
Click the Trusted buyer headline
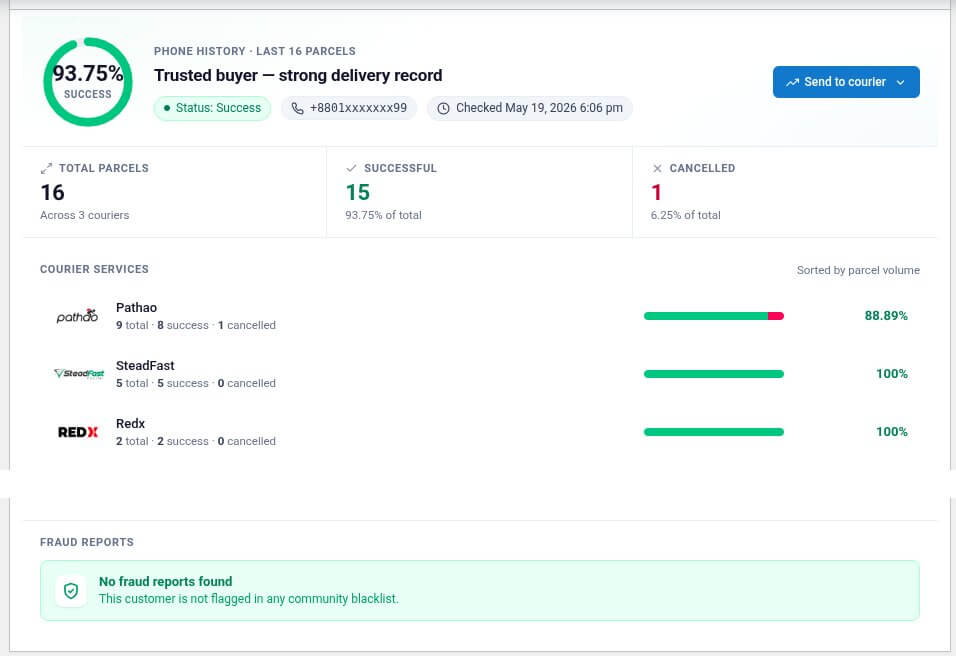coord(298,76)
